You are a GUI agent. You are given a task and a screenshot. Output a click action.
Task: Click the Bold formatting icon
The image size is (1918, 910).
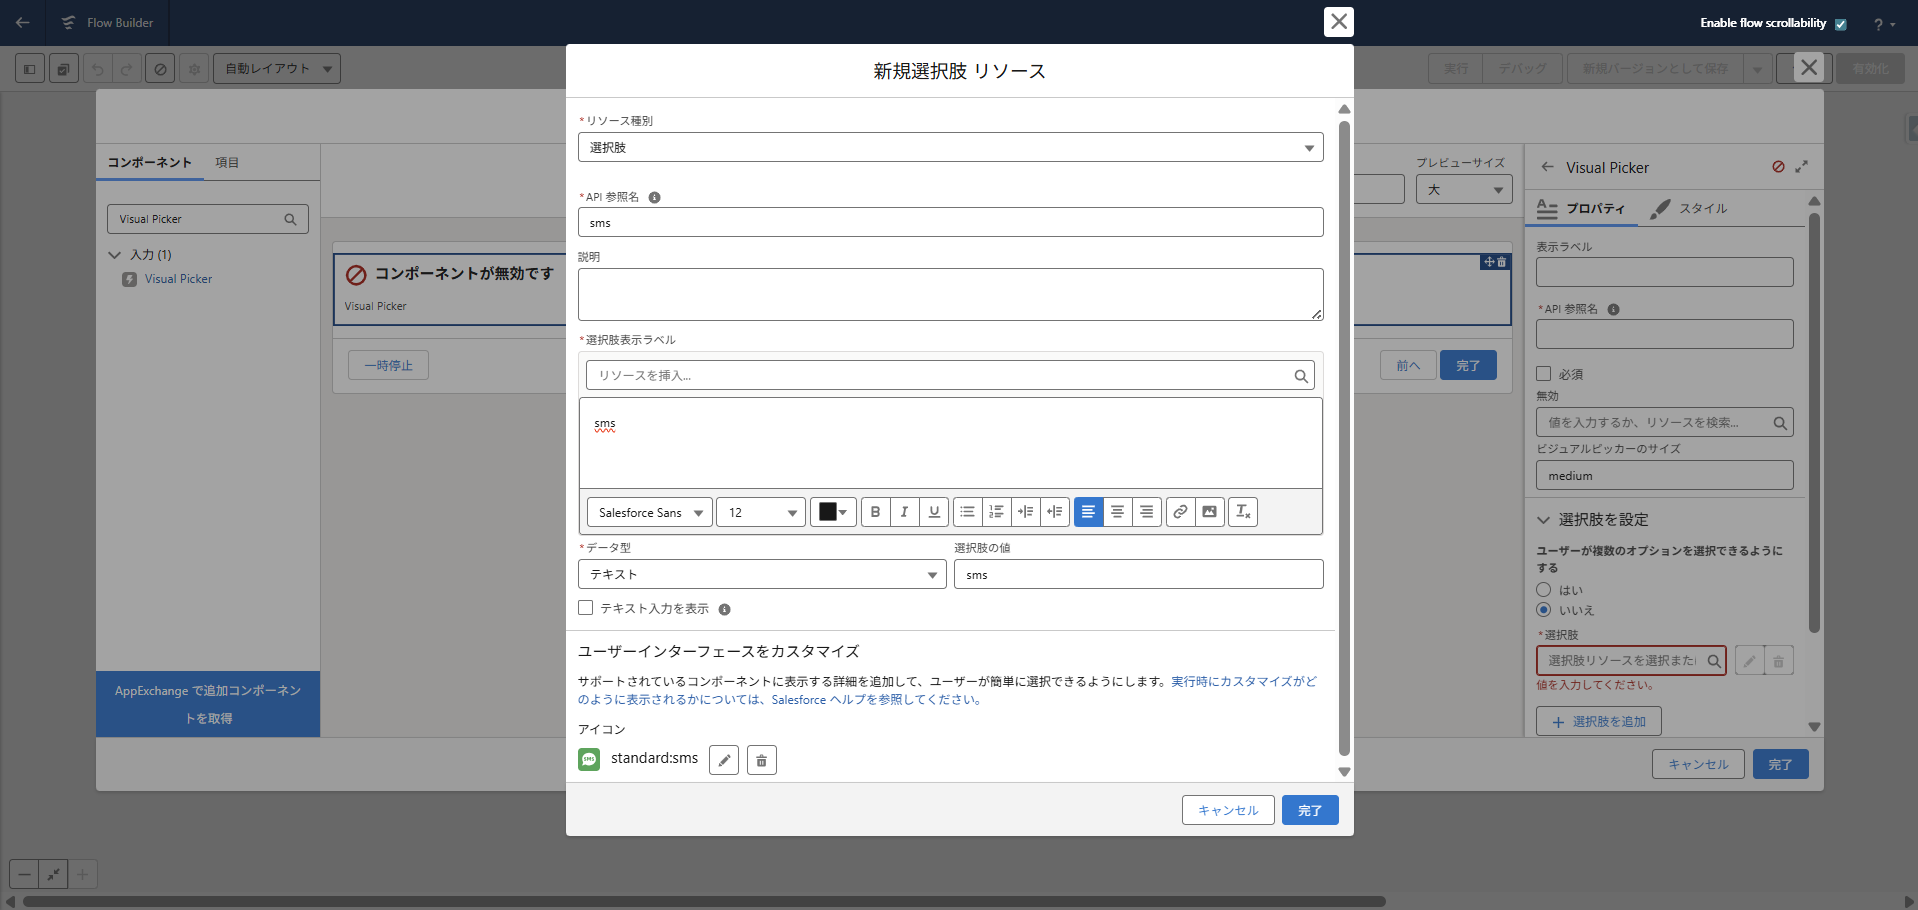[x=875, y=512]
